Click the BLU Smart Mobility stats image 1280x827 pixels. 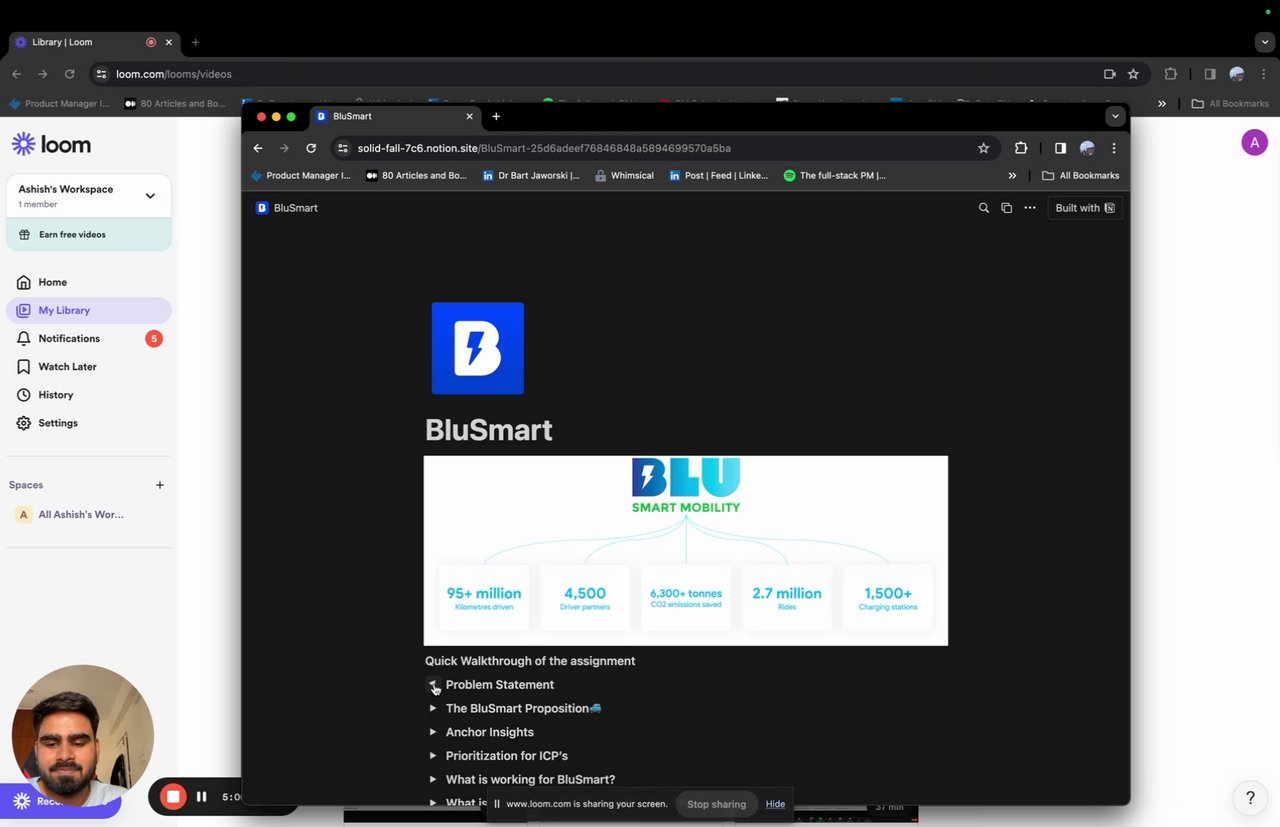(686, 551)
